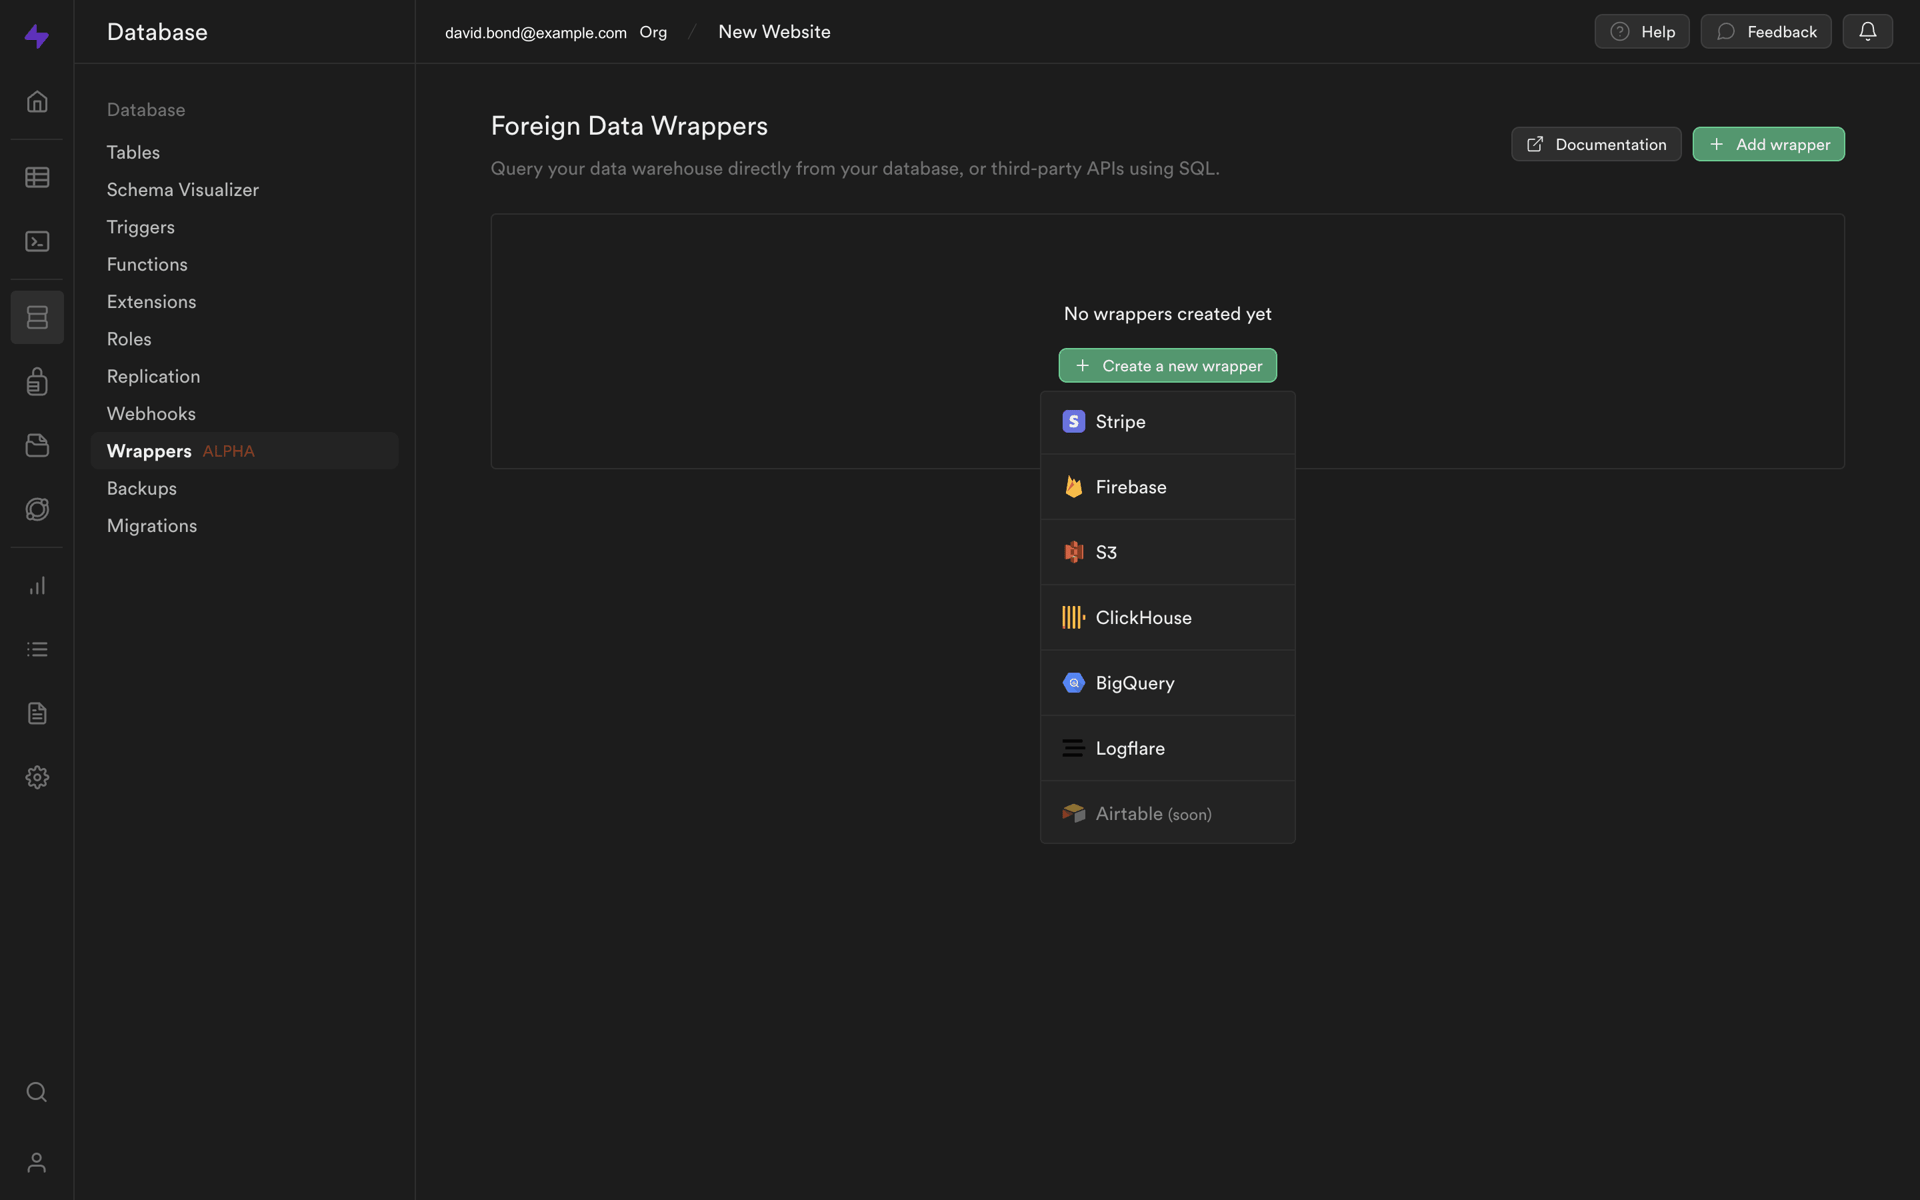
Task: Open the Org breadcrumb link
Action: tap(653, 32)
